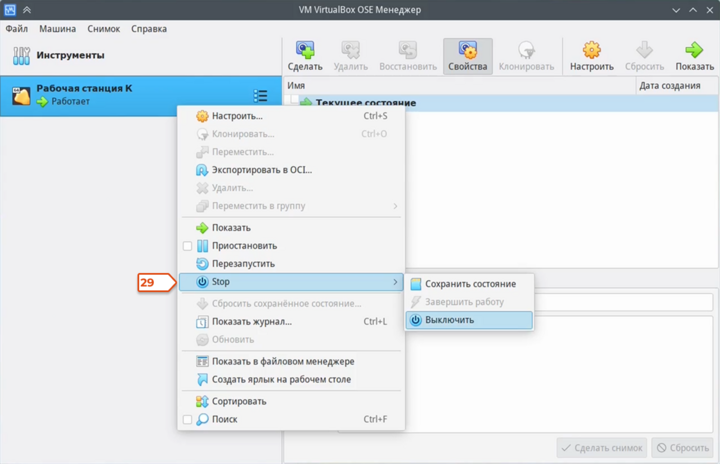Image resolution: width=720 pixels, height=464 pixels.
Task: Open Показать журнал... from context menu
Action: click(292, 322)
